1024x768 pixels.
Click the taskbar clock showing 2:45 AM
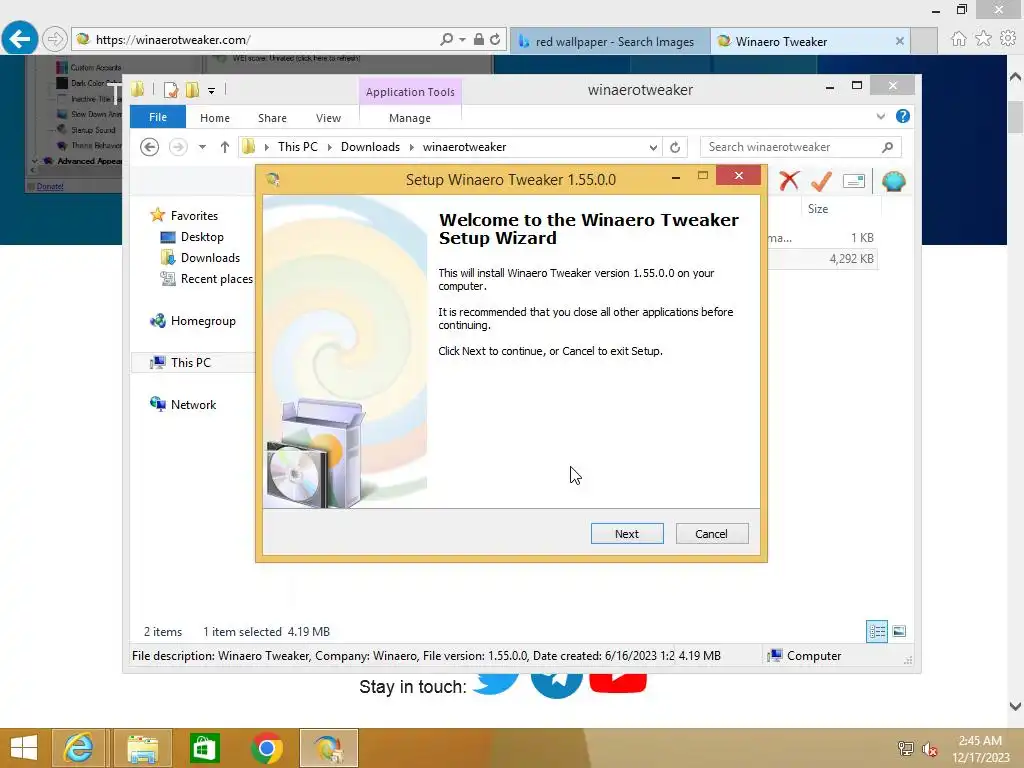[980, 749]
